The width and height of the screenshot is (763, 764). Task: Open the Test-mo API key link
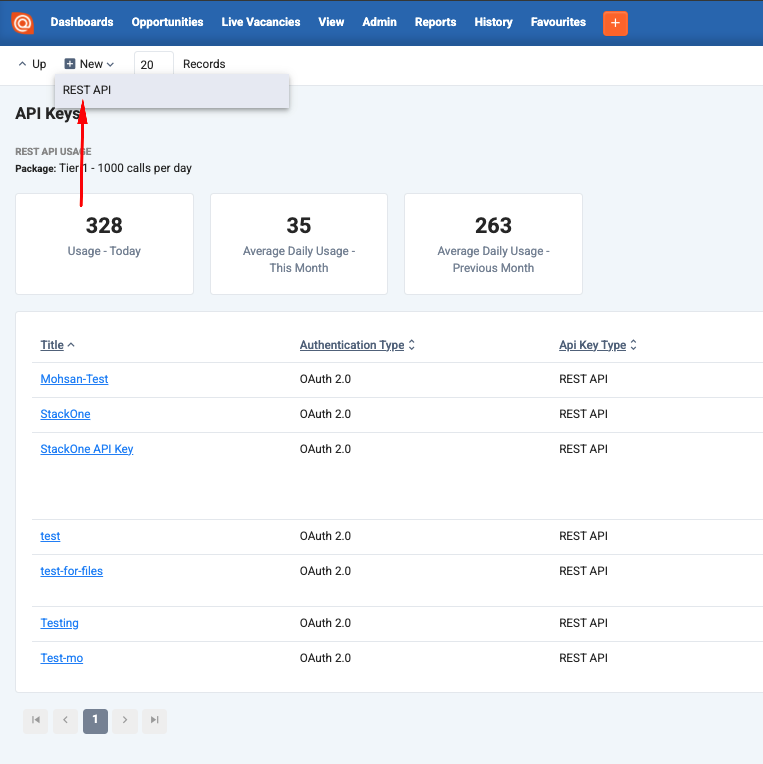pos(61,658)
